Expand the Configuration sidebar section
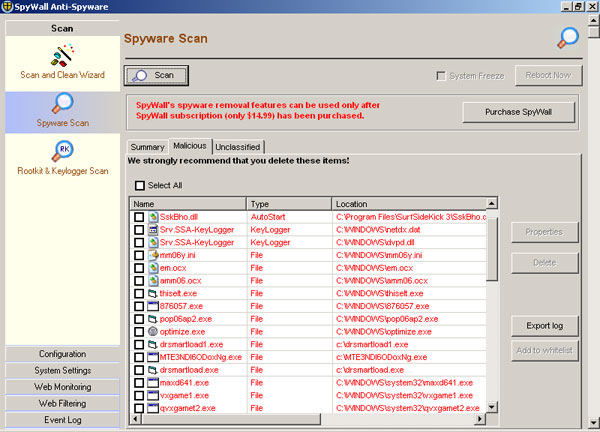 point(62,354)
